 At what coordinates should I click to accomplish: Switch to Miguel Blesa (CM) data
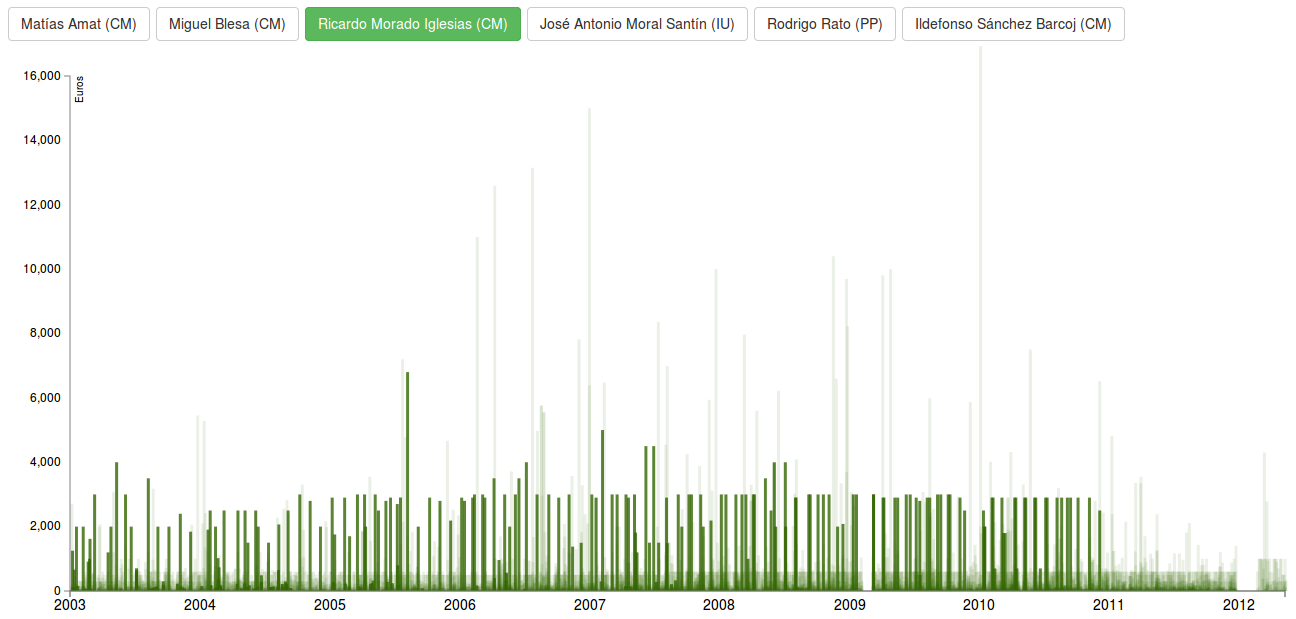227,24
